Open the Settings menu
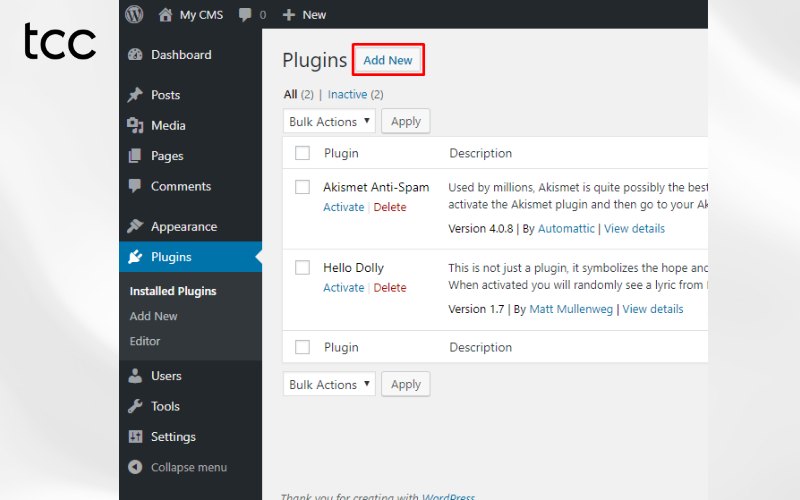The height and width of the screenshot is (500, 800). [x=173, y=437]
